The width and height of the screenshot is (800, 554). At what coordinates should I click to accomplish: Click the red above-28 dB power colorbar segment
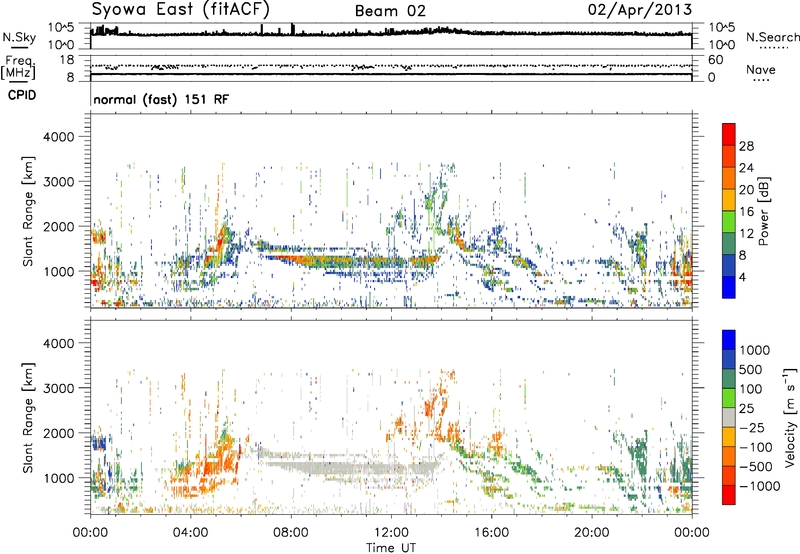729,134
